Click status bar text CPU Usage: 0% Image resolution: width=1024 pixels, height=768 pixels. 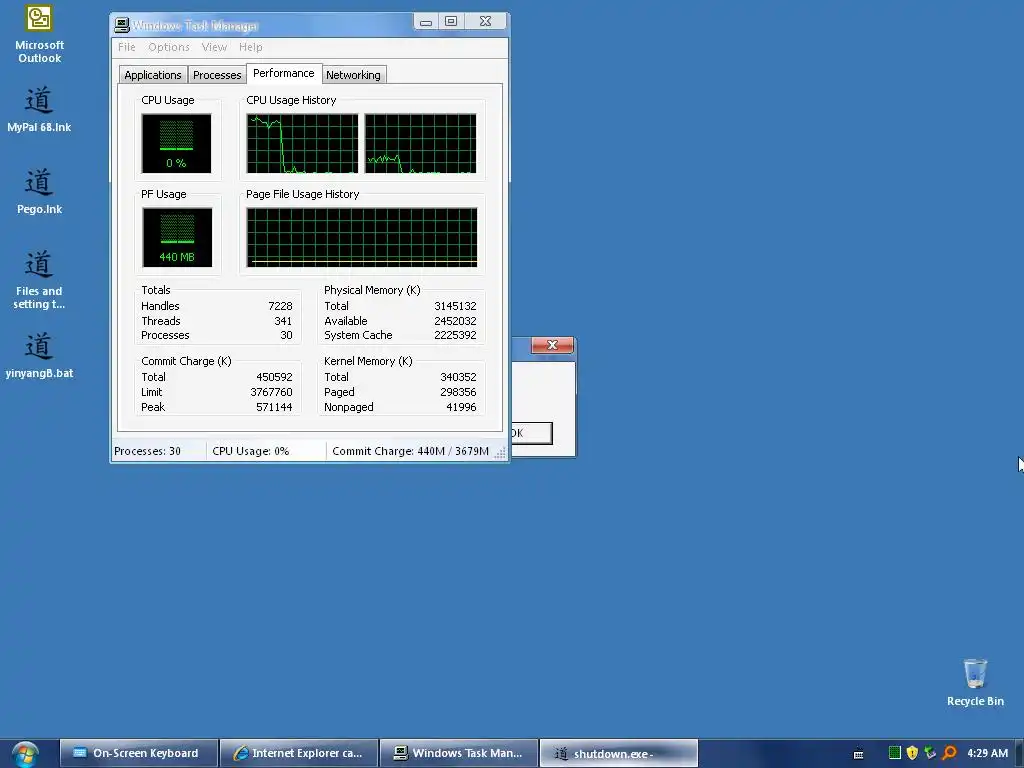coord(251,451)
